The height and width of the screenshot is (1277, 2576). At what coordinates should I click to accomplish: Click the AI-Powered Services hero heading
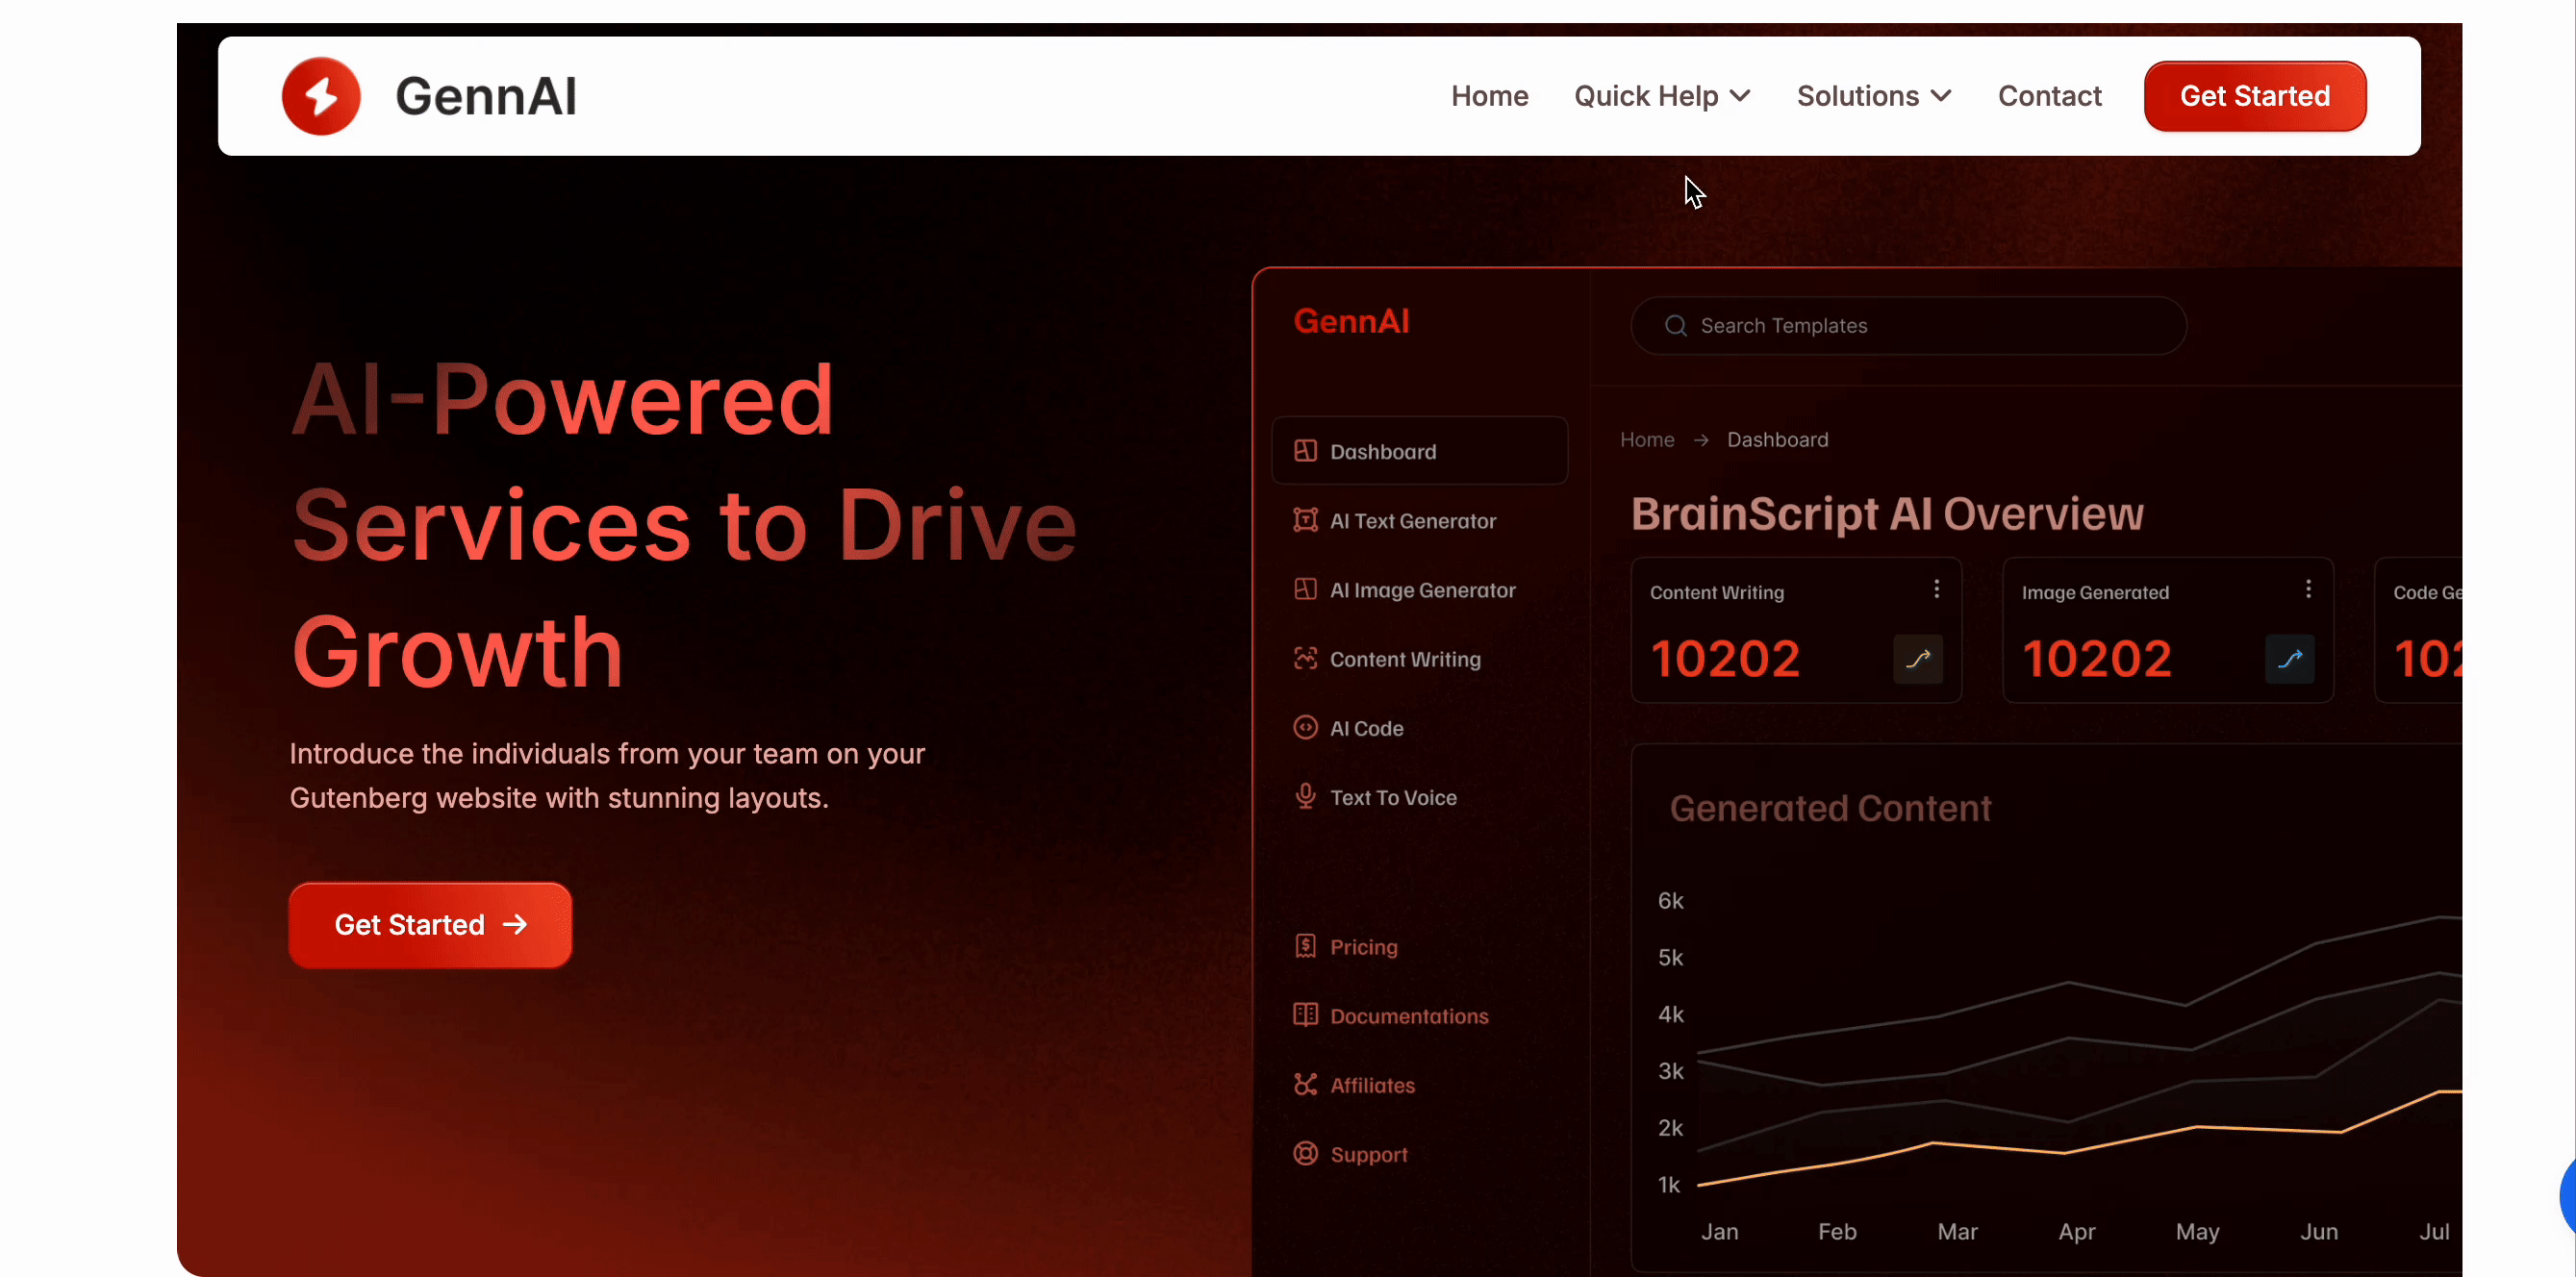684,524
